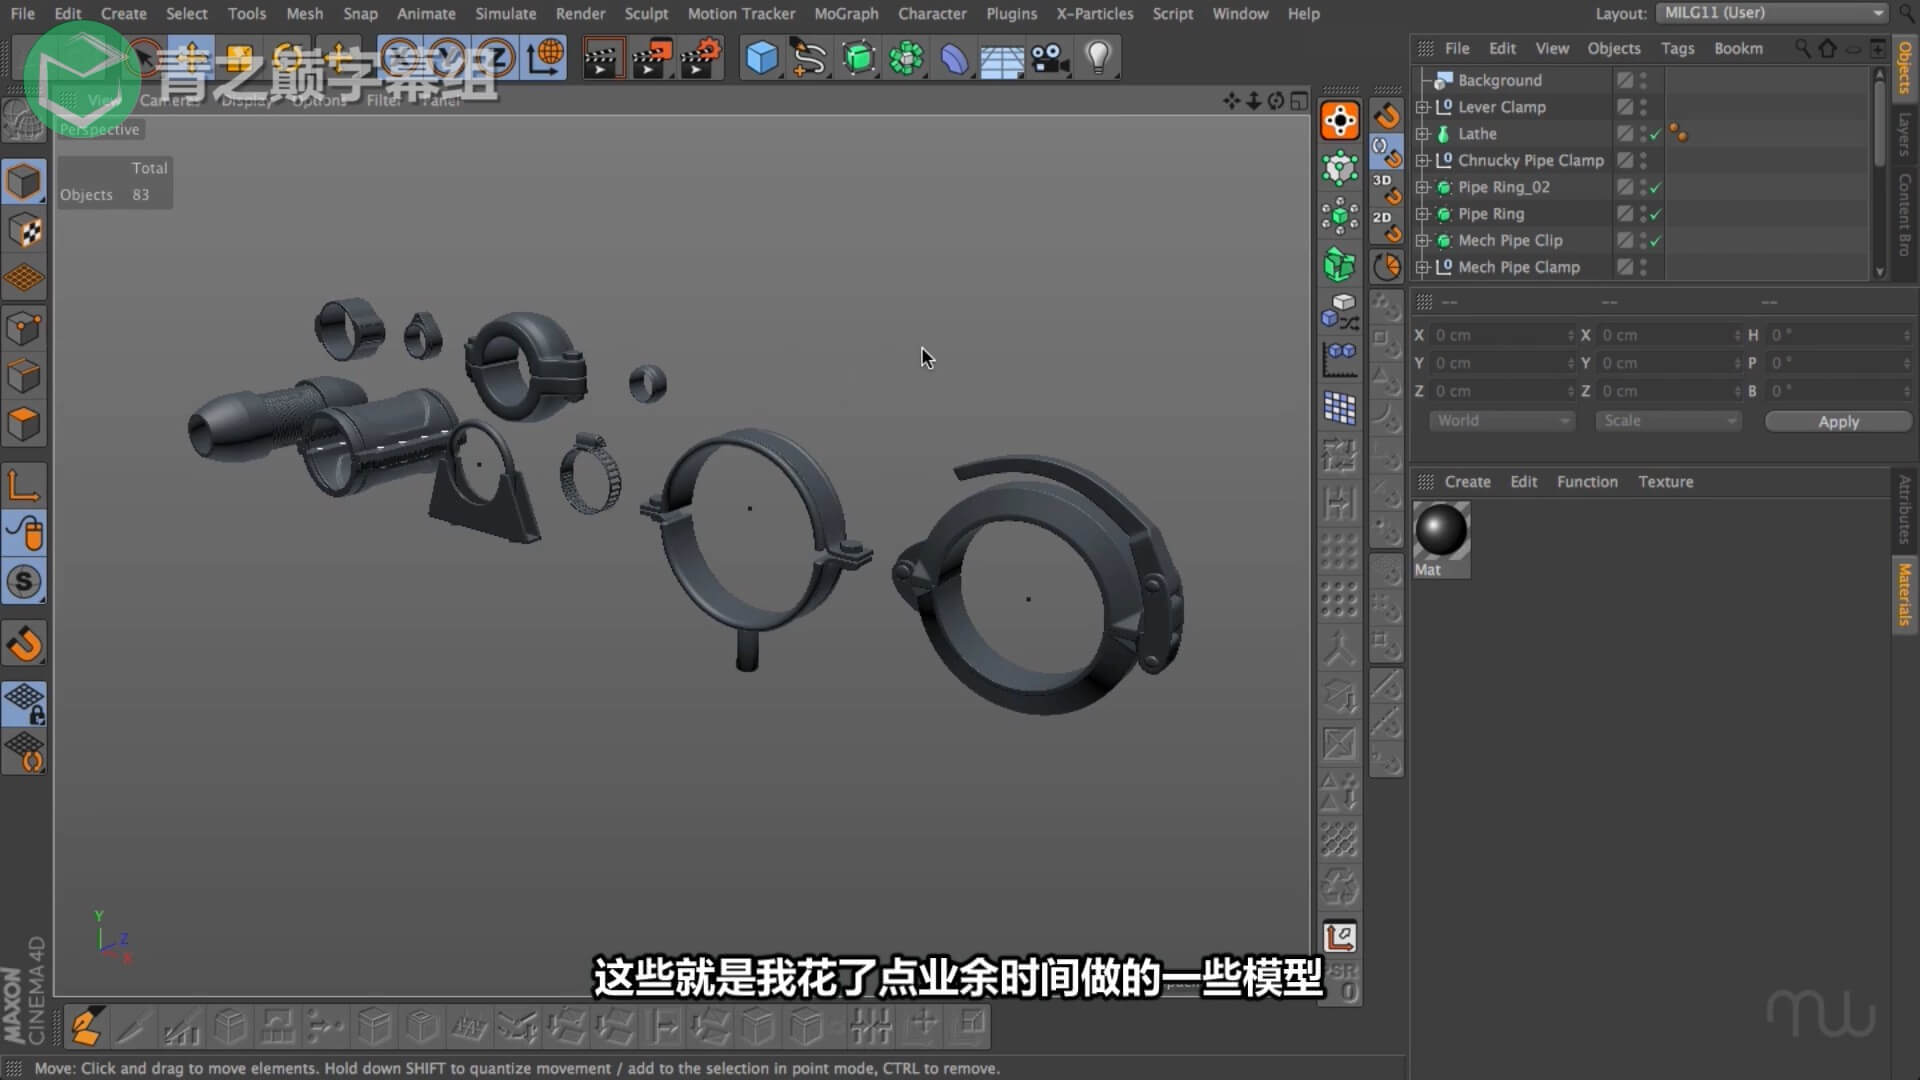Open the World coordinate dropdown
This screenshot has height=1080, width=1920.
click(x=1501, y=421)
